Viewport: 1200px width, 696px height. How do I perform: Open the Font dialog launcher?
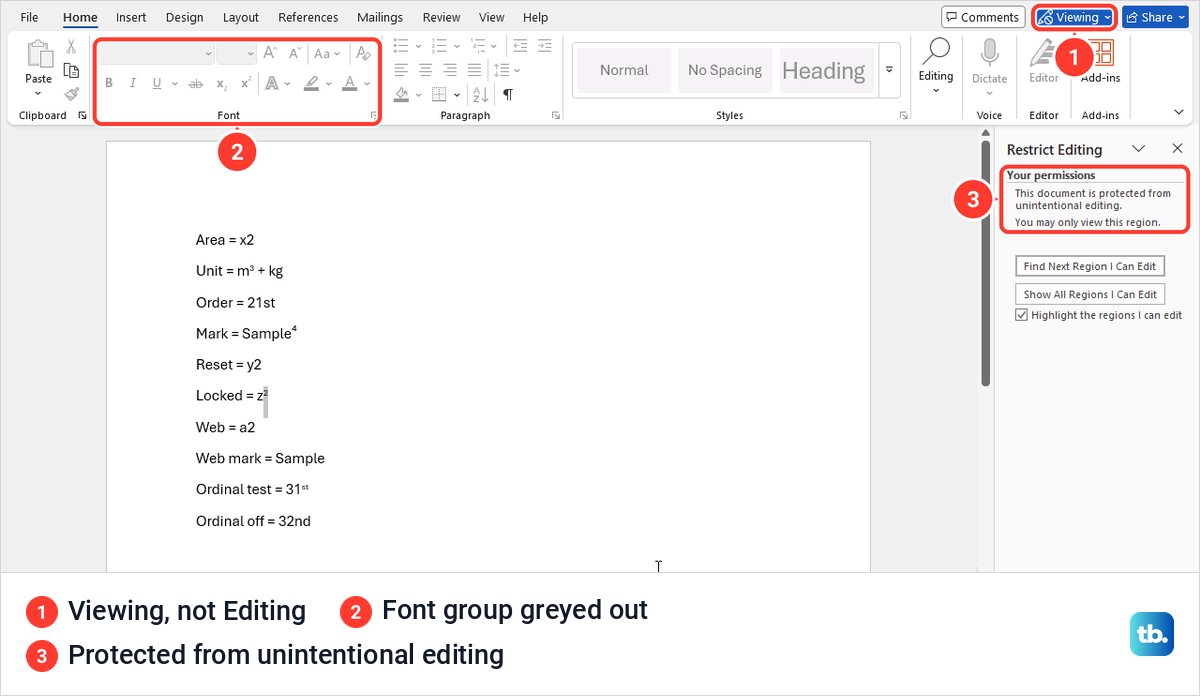[x=373, y=116]
